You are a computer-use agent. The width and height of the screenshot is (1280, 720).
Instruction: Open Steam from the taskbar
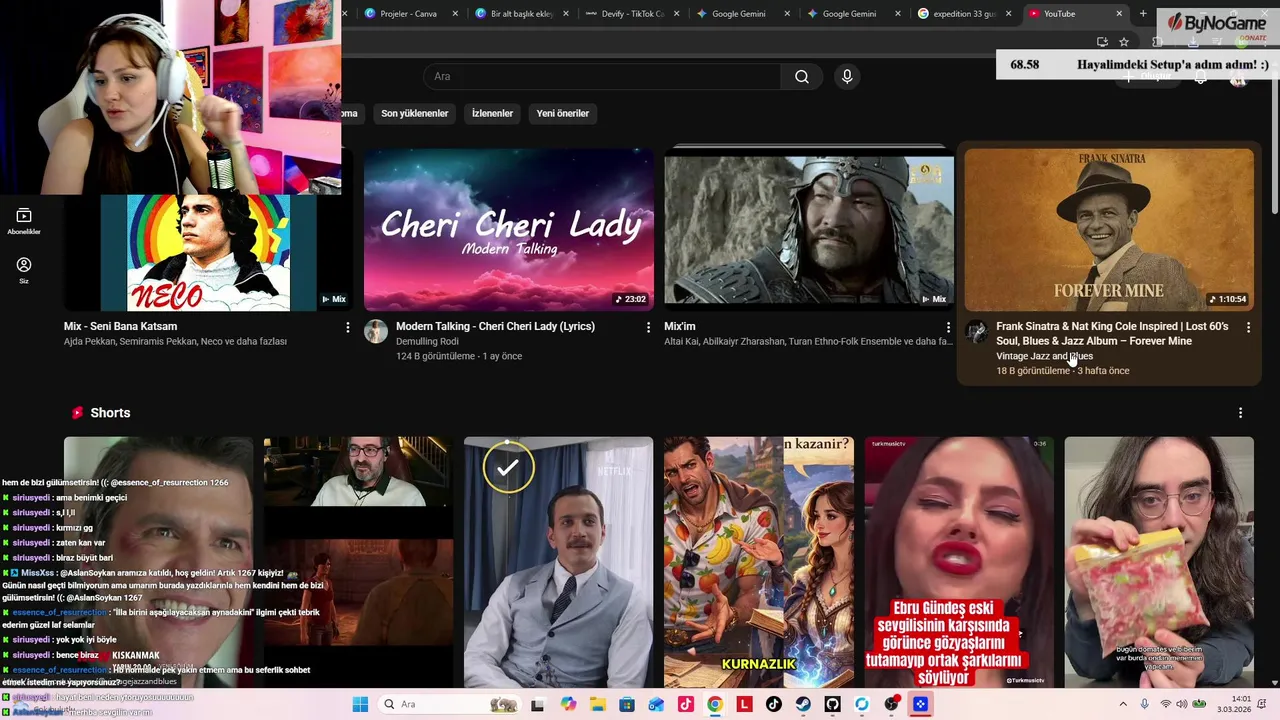coord(803,704)
